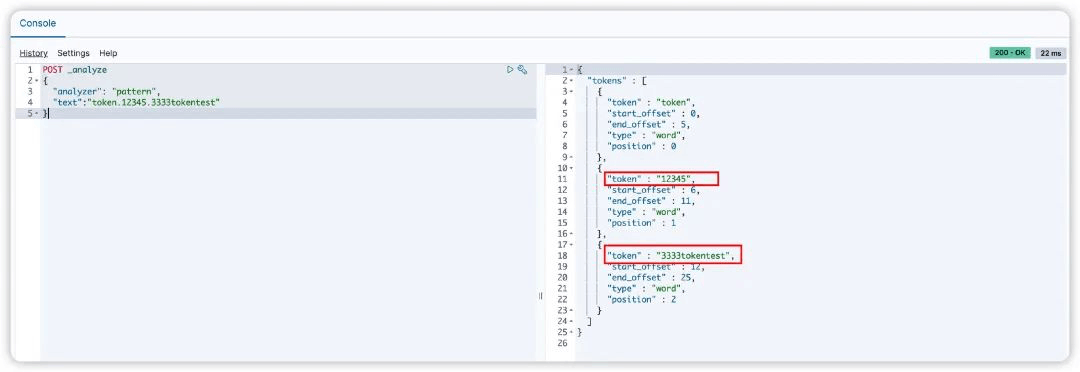Collapse the tokens array fold at line 2
This screenshot has height=372, width=1080.
(x=572, y=81)
